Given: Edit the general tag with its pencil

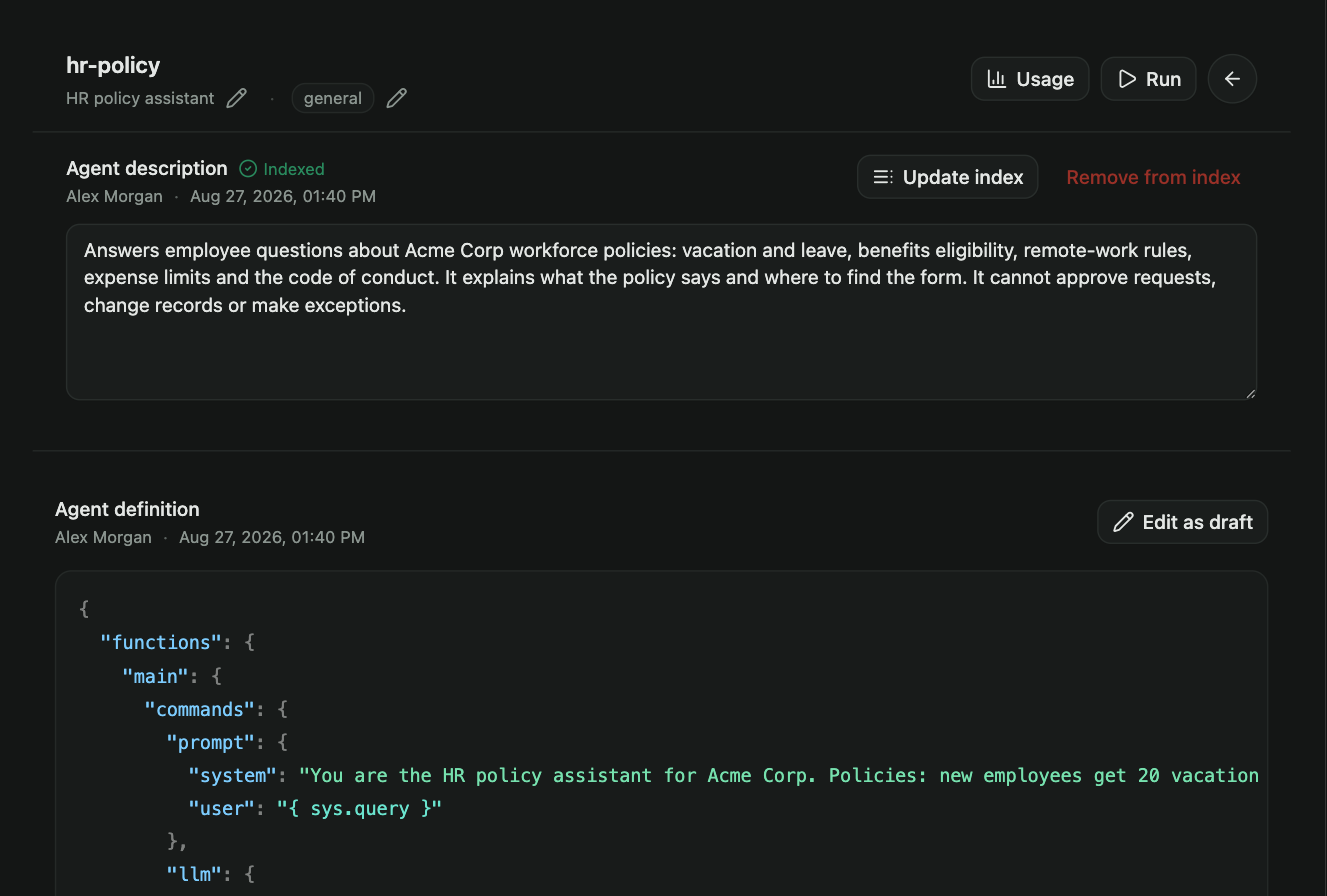Looking at the screenshot, I should (397, 98).
